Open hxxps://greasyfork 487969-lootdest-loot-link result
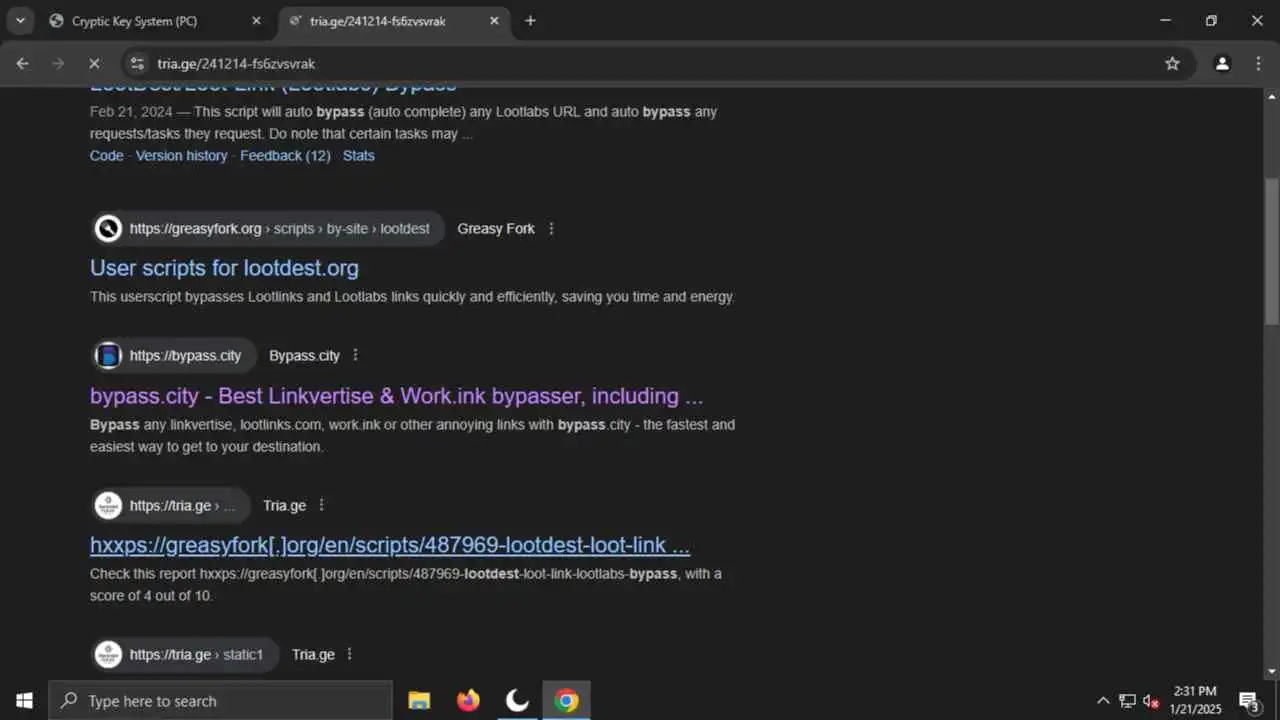This screenshot has height=720, width=1280. tap(390, 546)
